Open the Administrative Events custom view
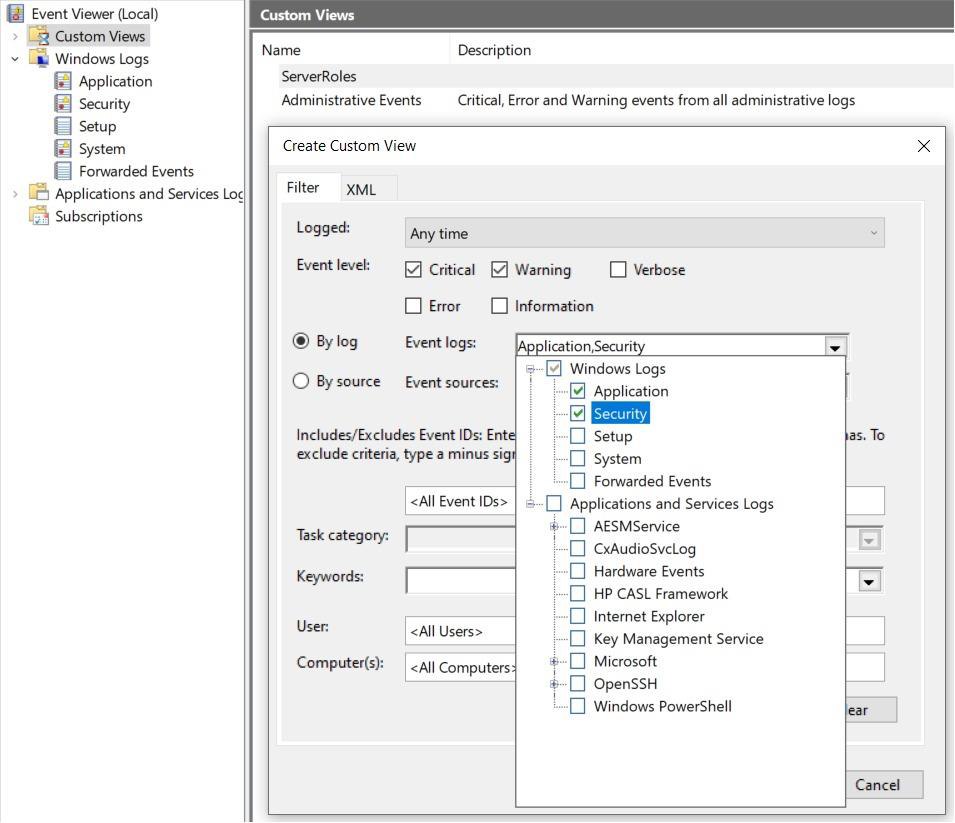The width and height of the screenshot is (955, 823). (x=351, y=100)
